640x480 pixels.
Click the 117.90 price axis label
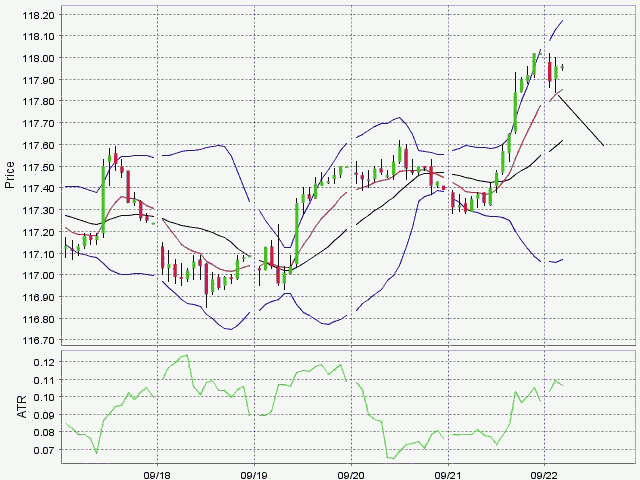click(x=39, y=80)
